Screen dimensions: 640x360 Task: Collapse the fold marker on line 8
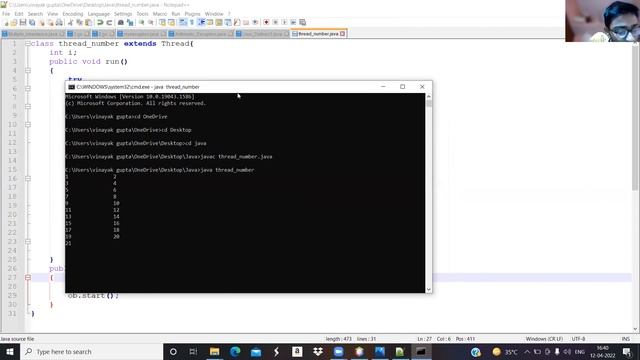pos(28,107)
